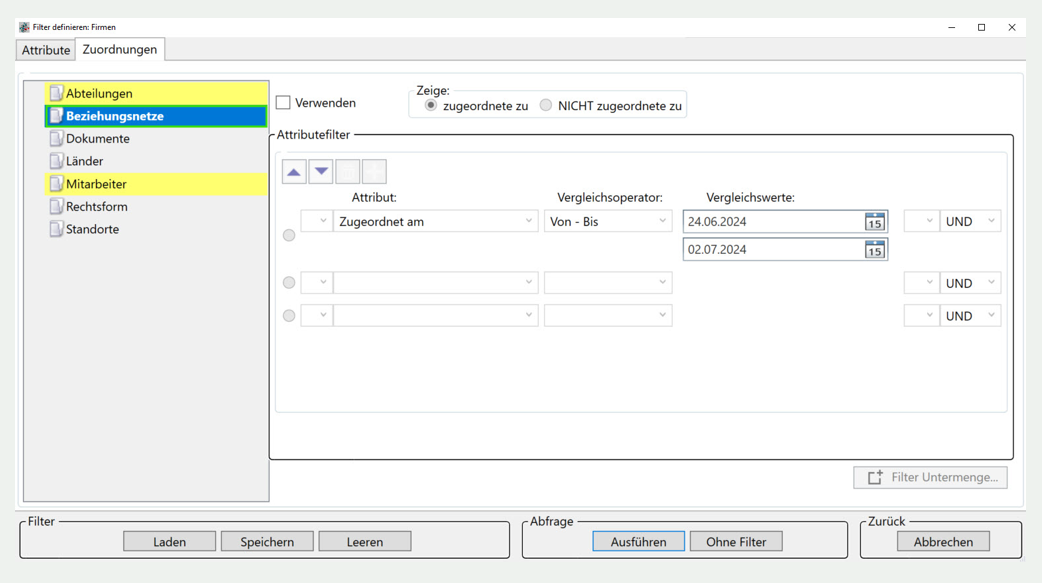The height and width of the screenshot is (584, 1044).
Task: Select the 'NICHT zugeordnete zu' radio option
Action: pos(546,105)
